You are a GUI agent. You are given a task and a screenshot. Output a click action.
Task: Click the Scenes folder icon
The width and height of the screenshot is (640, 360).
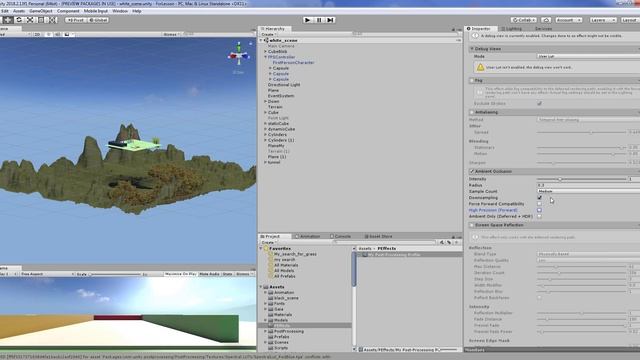[x=271, y=342]
